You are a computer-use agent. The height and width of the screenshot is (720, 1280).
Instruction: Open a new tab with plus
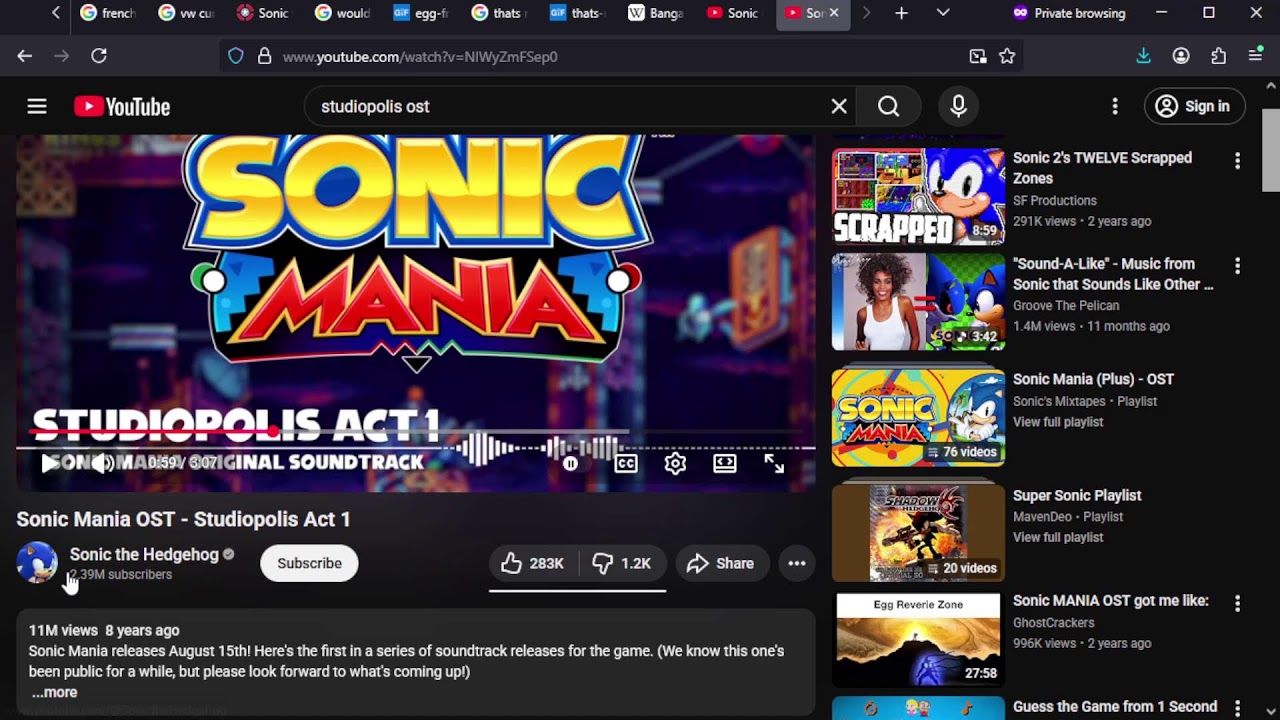click(901, 13)
